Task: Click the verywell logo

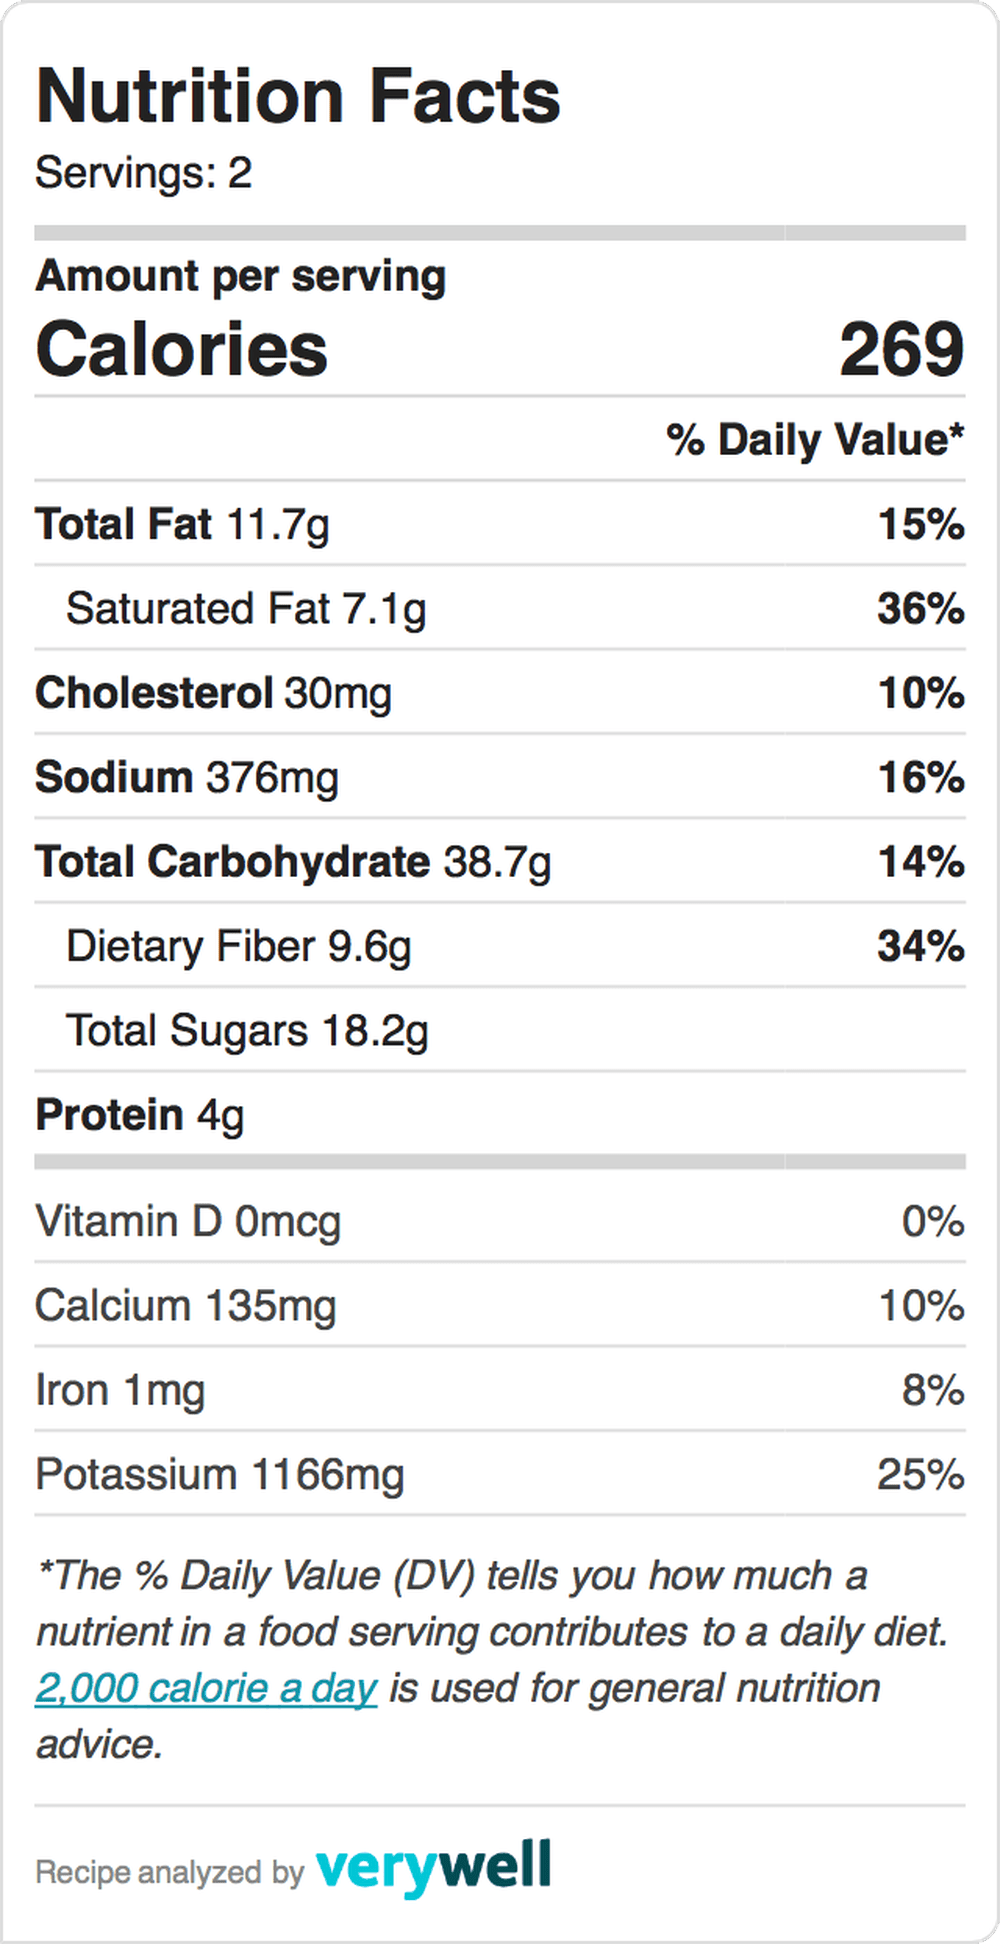Action: (x=433, y=1867)
